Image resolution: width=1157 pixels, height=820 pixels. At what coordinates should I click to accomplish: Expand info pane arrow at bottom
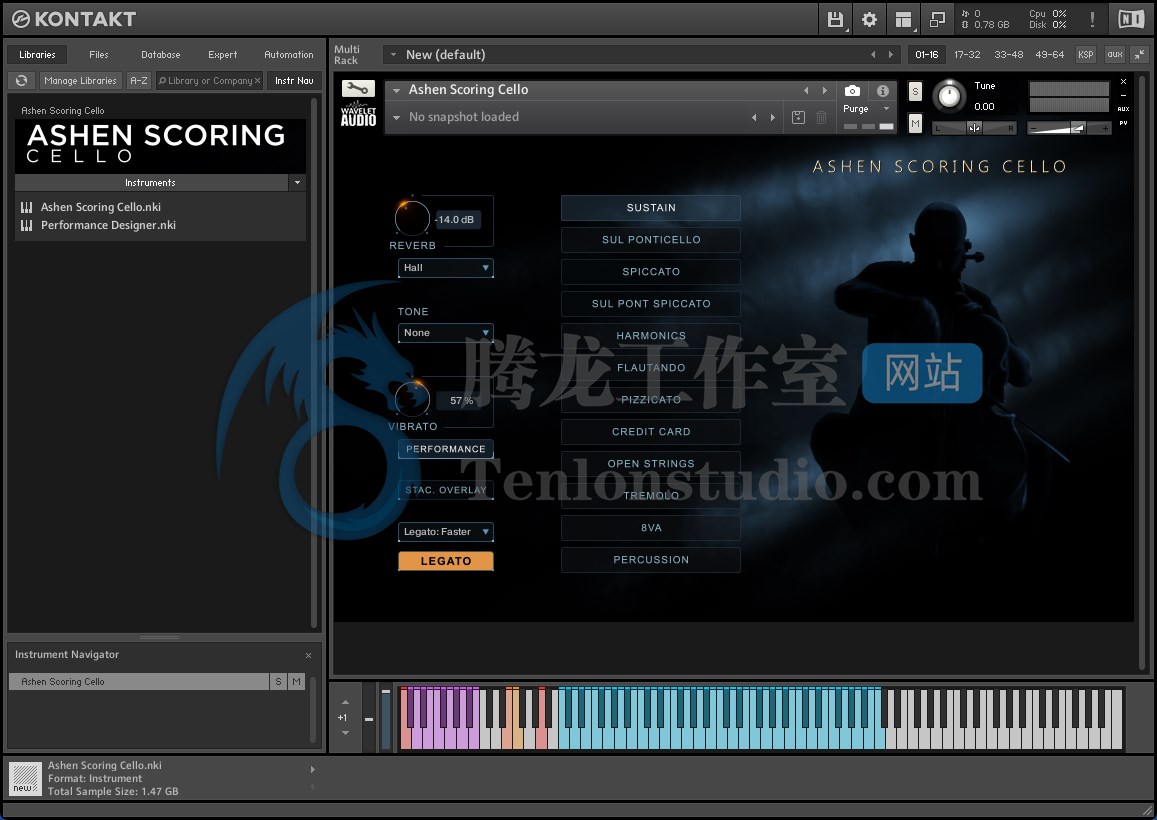point(313,769)
